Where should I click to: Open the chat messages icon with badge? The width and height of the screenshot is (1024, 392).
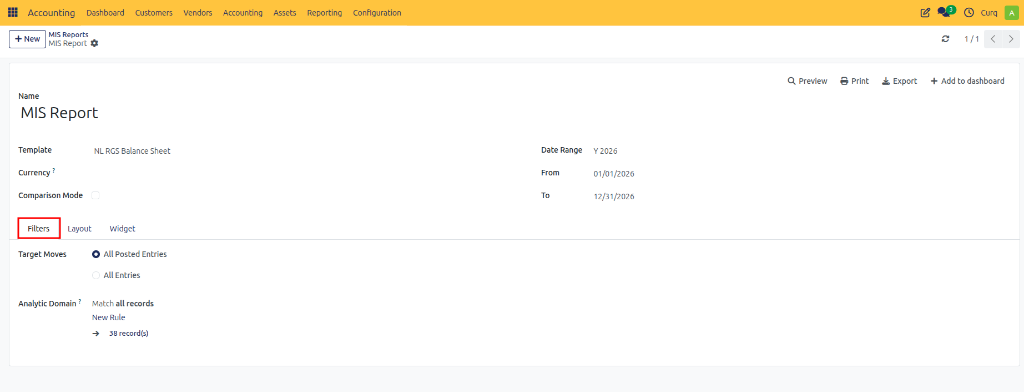[x=946, y=12]
